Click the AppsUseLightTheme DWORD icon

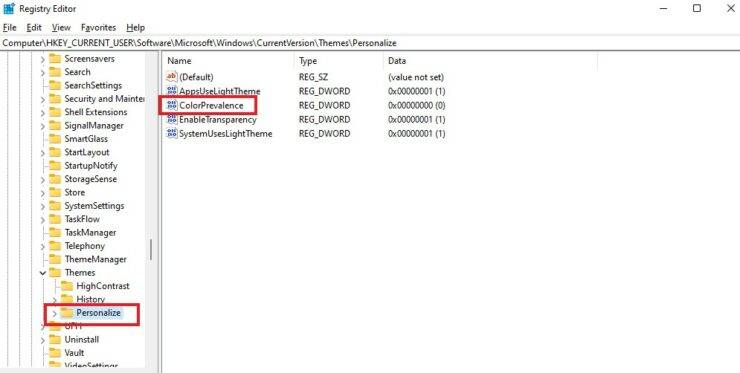coord(171,91)
